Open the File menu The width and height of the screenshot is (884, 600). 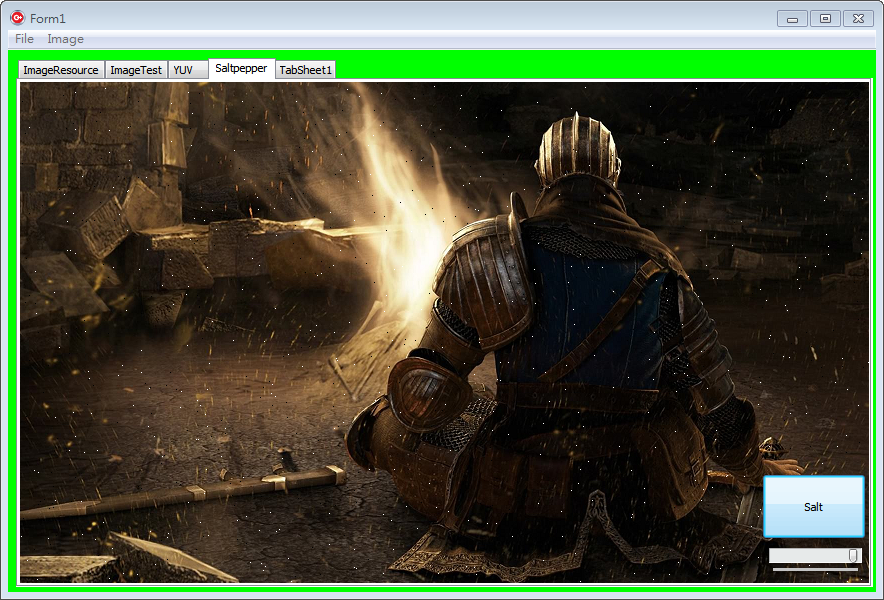24,39
